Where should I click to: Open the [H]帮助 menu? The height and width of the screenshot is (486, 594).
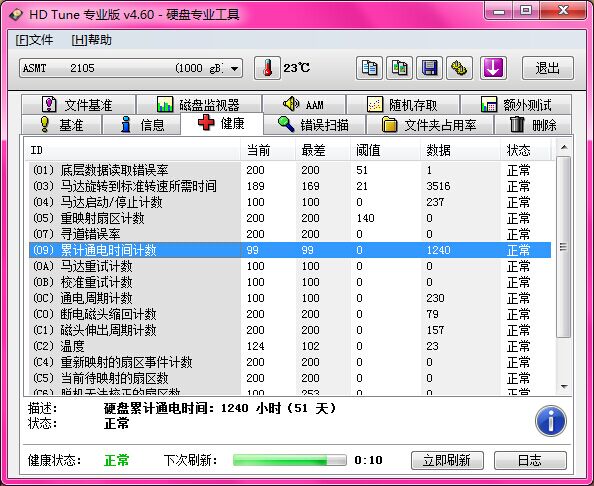[x=91, y=40]
